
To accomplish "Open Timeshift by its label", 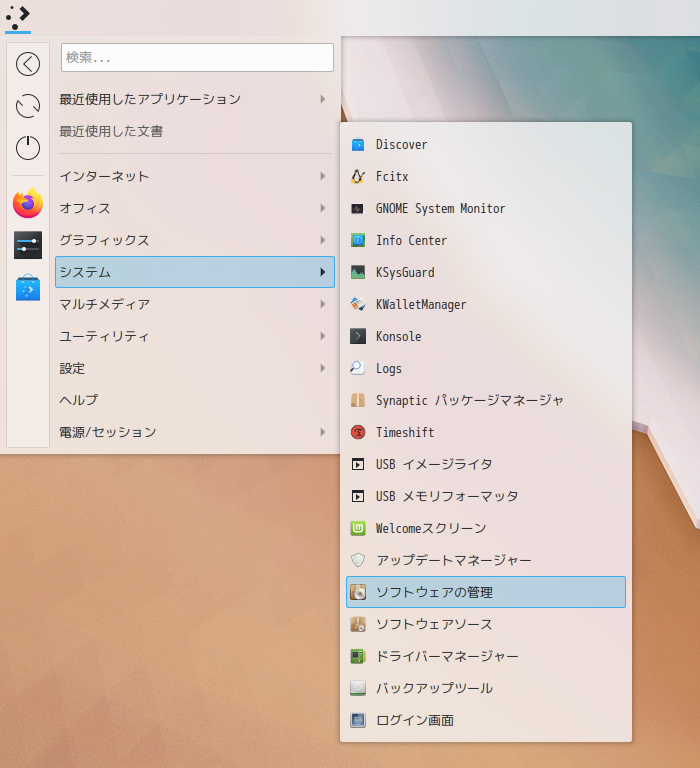I will tap(405, 432).
